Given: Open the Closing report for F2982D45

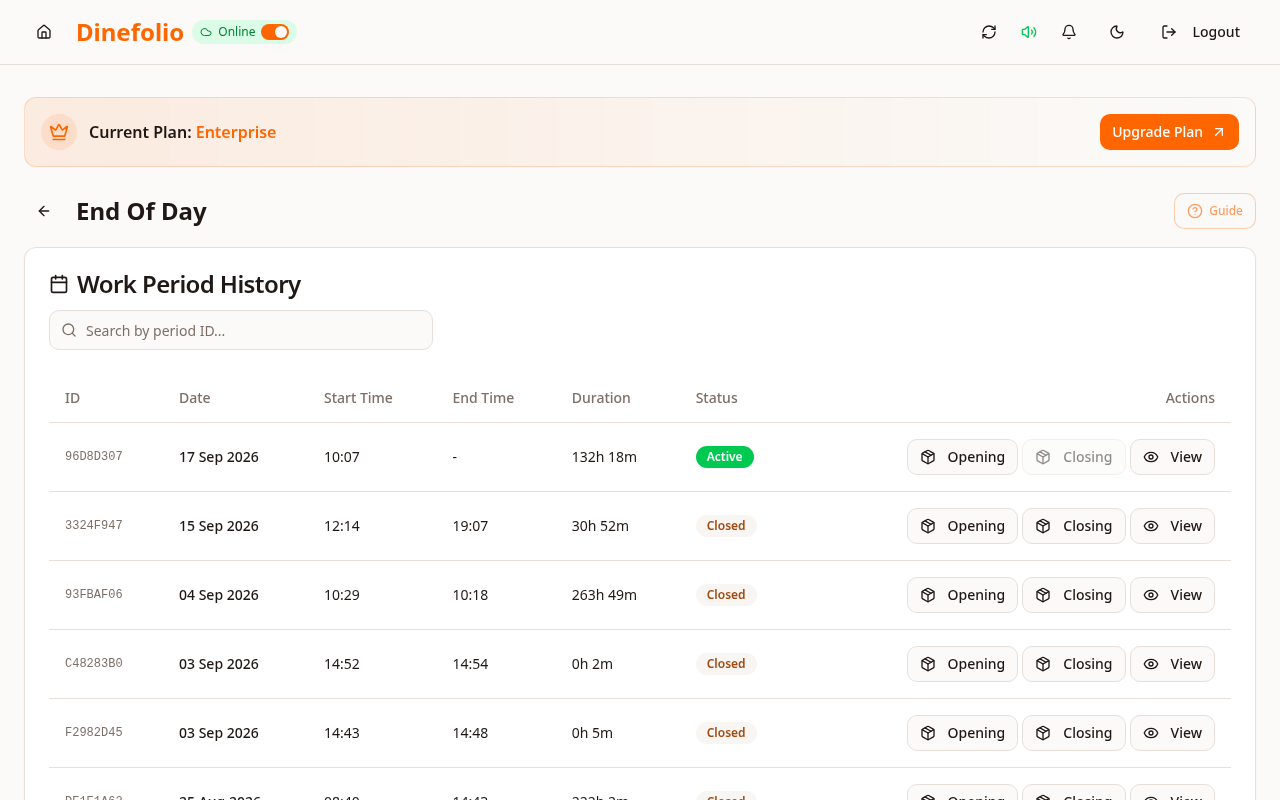Looking at the screenshot, I should pos(1074,733).
